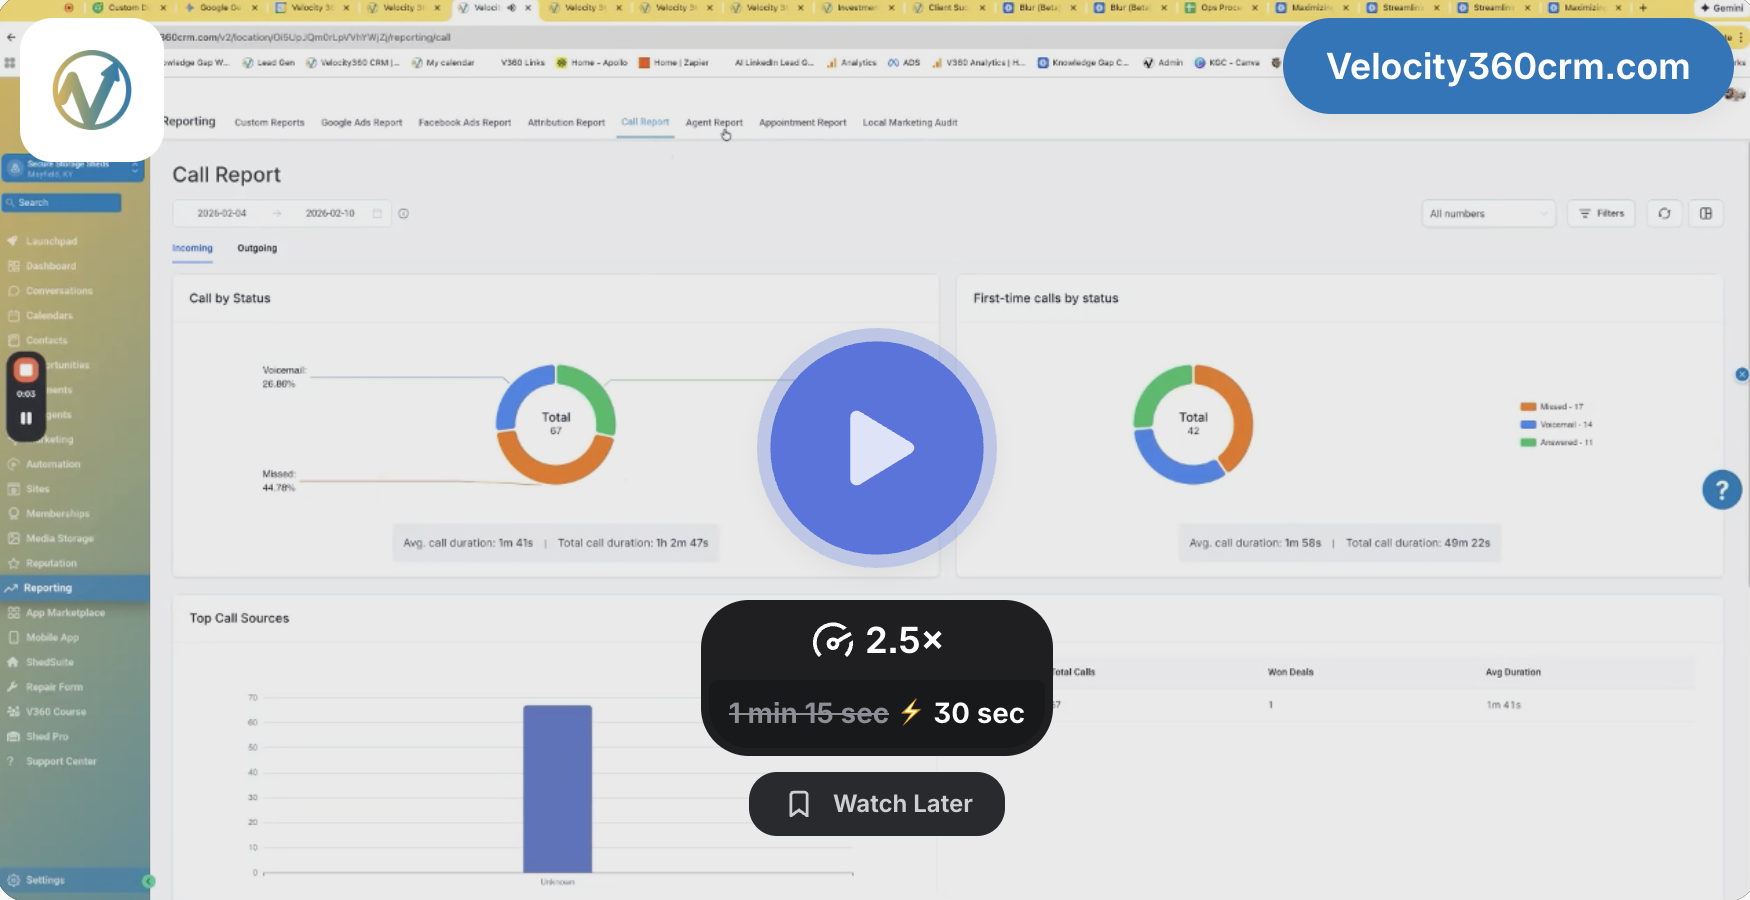
Task: Toggle the Missed - 17 legend entry
Action: tap(1552, 407)
